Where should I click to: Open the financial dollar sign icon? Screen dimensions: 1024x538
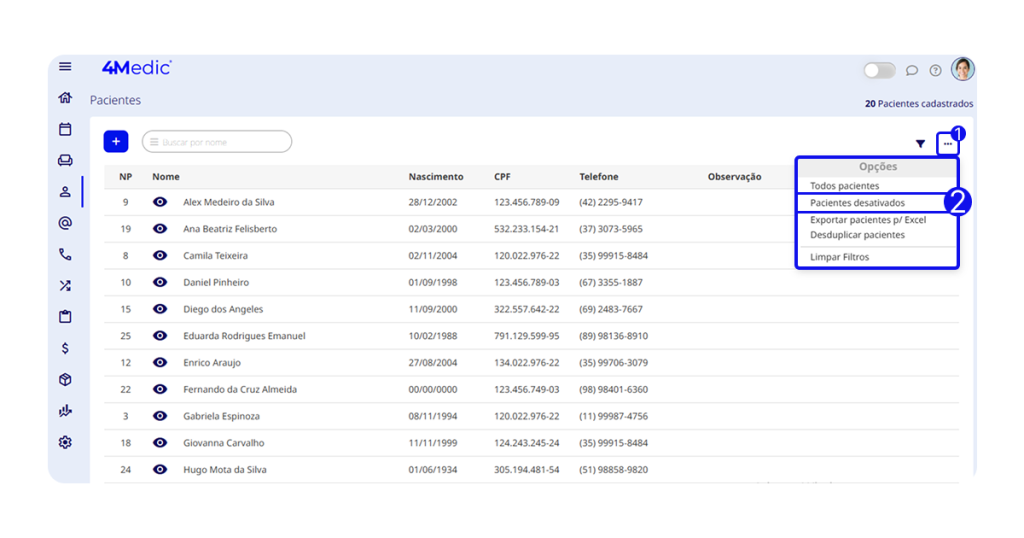click(x=65, y=348)
